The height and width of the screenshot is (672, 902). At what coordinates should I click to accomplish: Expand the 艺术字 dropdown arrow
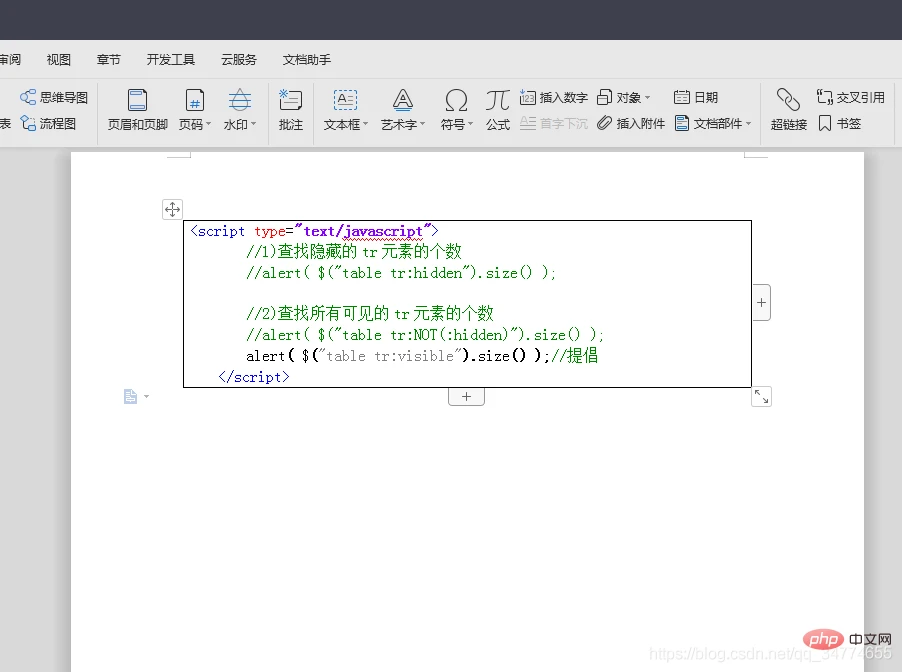pos(422,124)
